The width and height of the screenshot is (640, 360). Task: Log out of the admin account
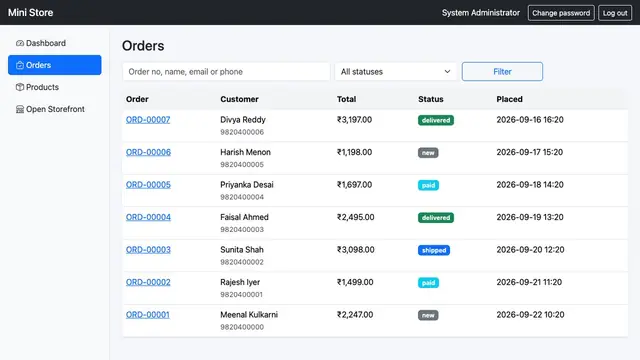click(615, 13)
